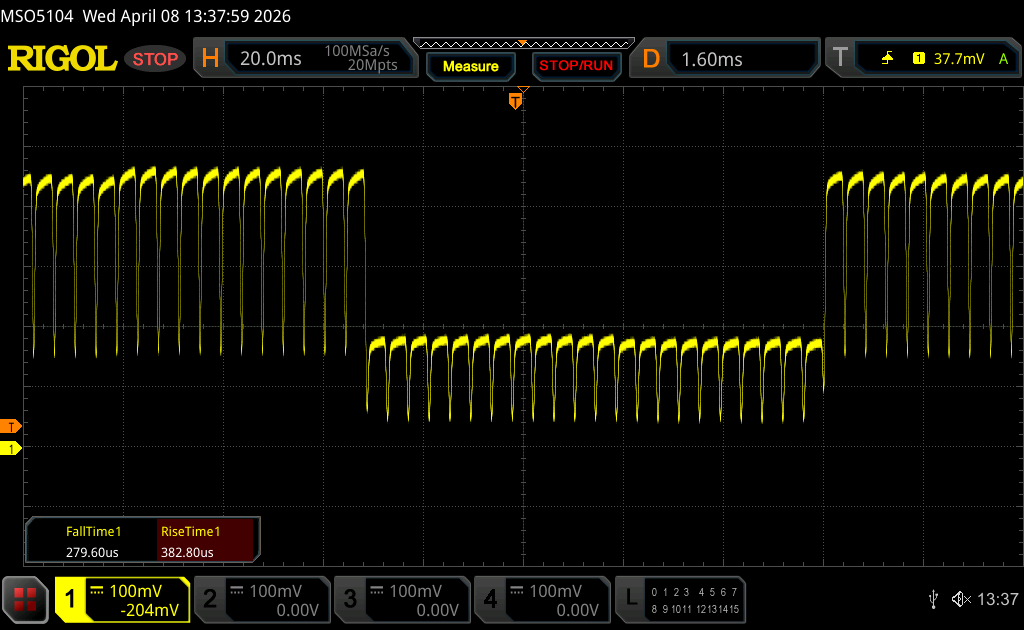Open the Measure menu
This screenshot has height=630, width=1024.
pyautogui.click(x=470, y=66)
